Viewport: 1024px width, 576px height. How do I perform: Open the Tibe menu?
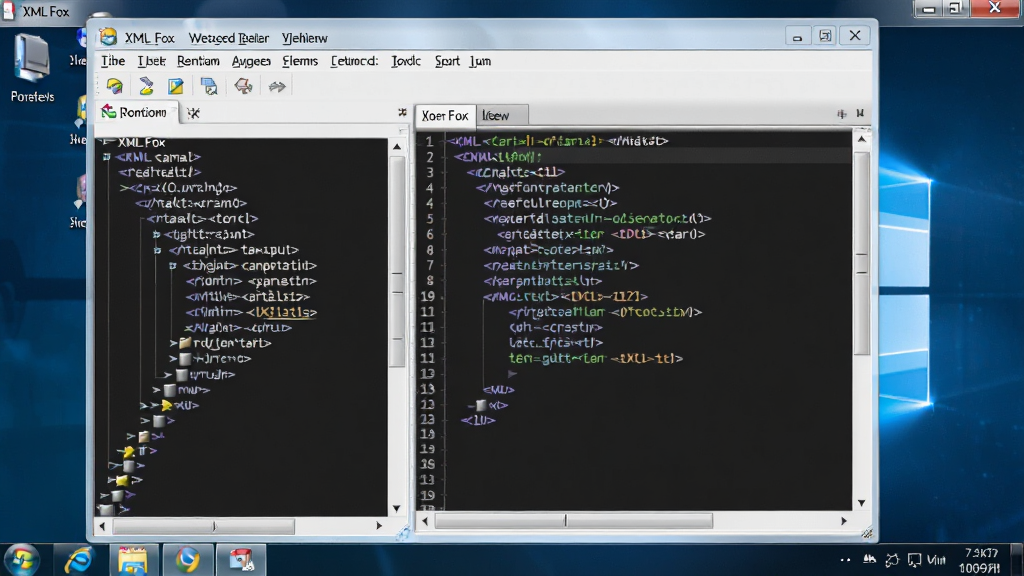coord(112,61)
